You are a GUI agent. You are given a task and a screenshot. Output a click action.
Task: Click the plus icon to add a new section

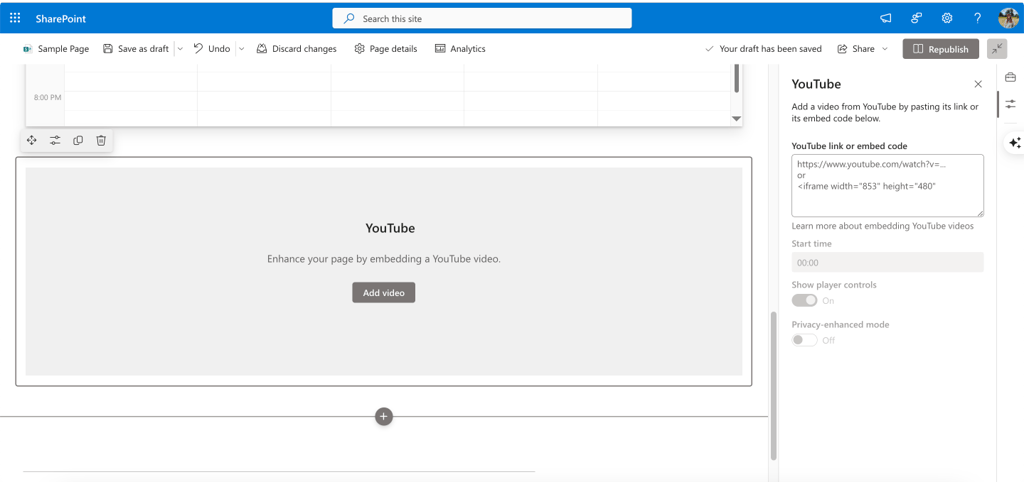[384, 416]
